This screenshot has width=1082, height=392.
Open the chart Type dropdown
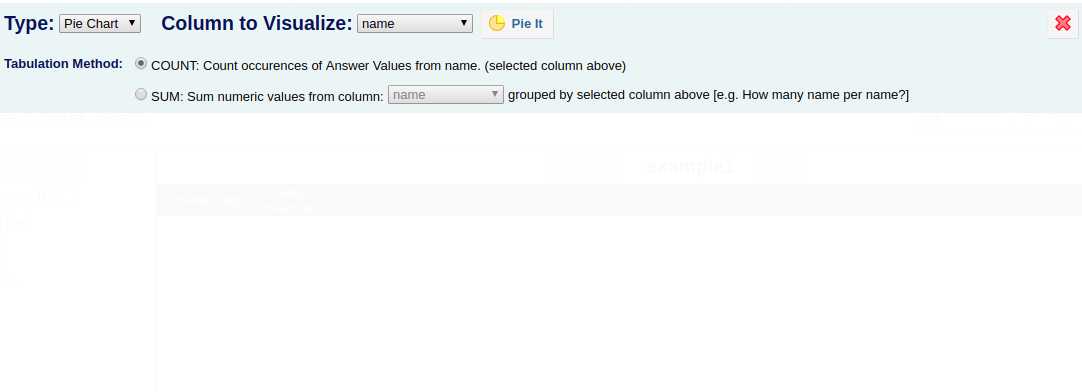[x=100, y=23]
